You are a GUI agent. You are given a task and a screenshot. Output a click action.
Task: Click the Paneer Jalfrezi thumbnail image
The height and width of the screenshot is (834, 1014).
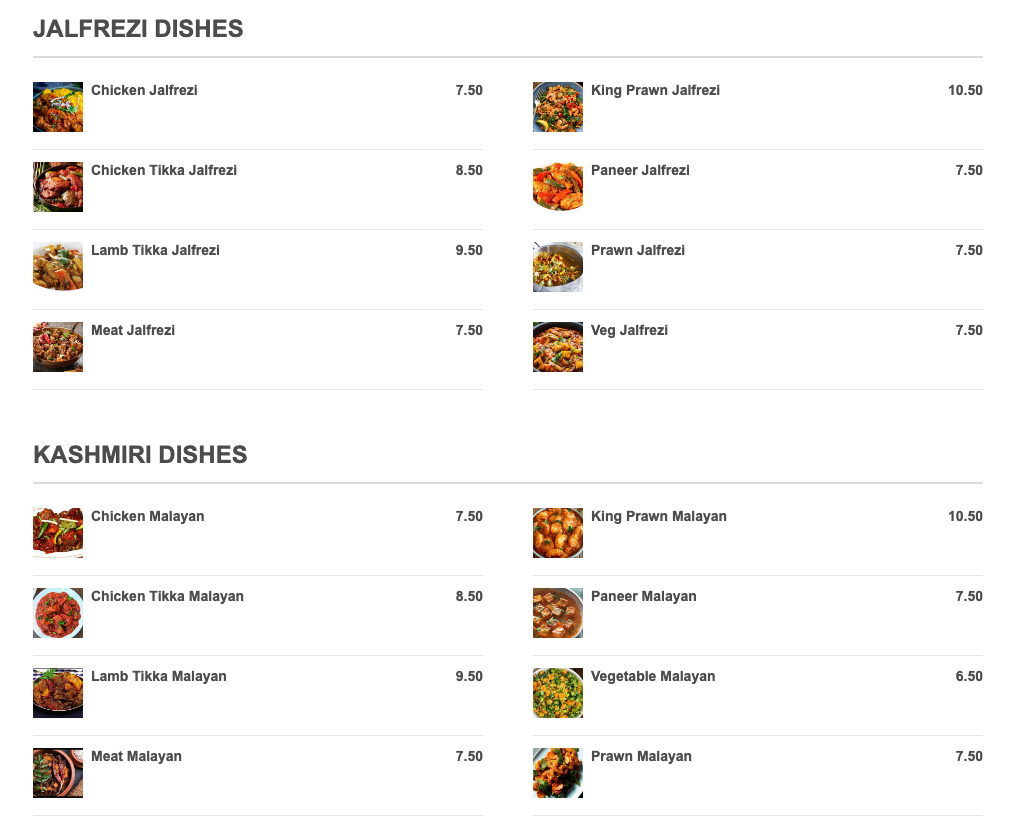point(558,187)
